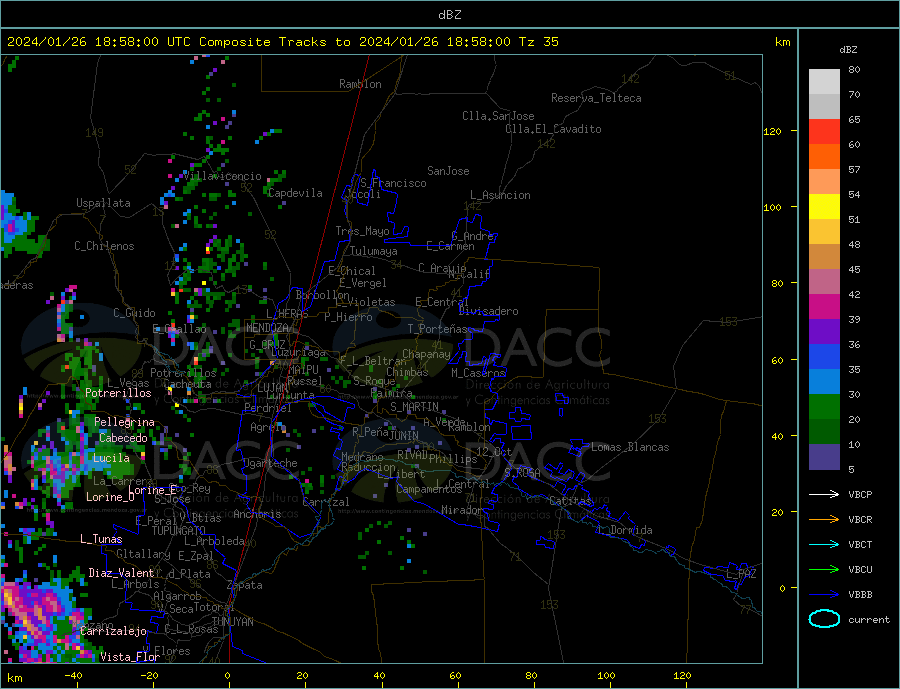Viewport: 900px width, 689px height.
Task: Click the 'Capdevila' label on map
Action: pyautogui.click(x=295, y=193)
